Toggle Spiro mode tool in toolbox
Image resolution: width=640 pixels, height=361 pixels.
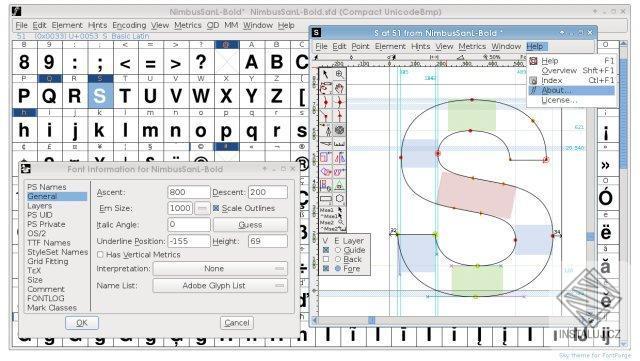point(339,130)
